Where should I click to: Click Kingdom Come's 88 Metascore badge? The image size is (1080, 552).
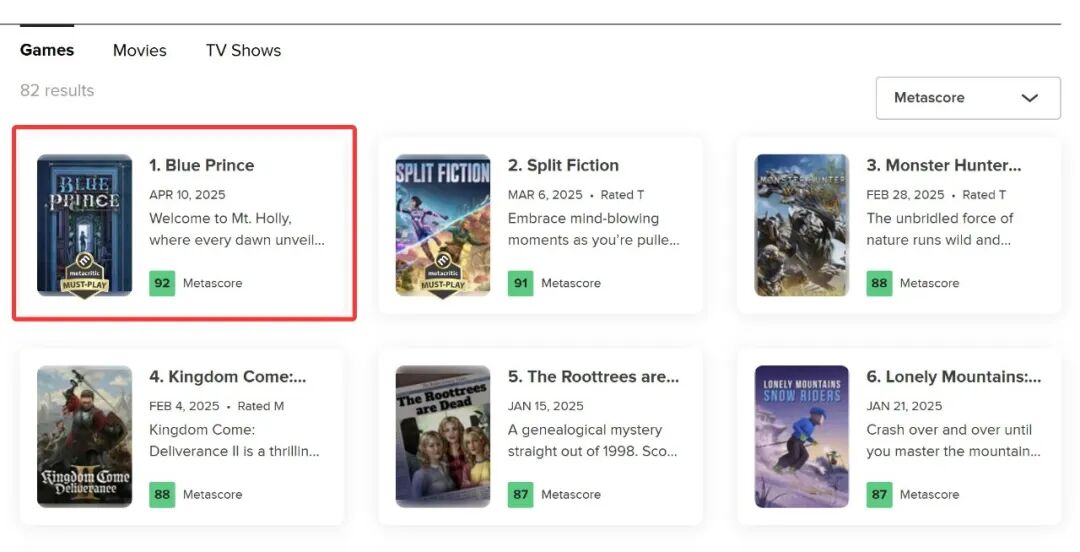[x=162, y=495]
